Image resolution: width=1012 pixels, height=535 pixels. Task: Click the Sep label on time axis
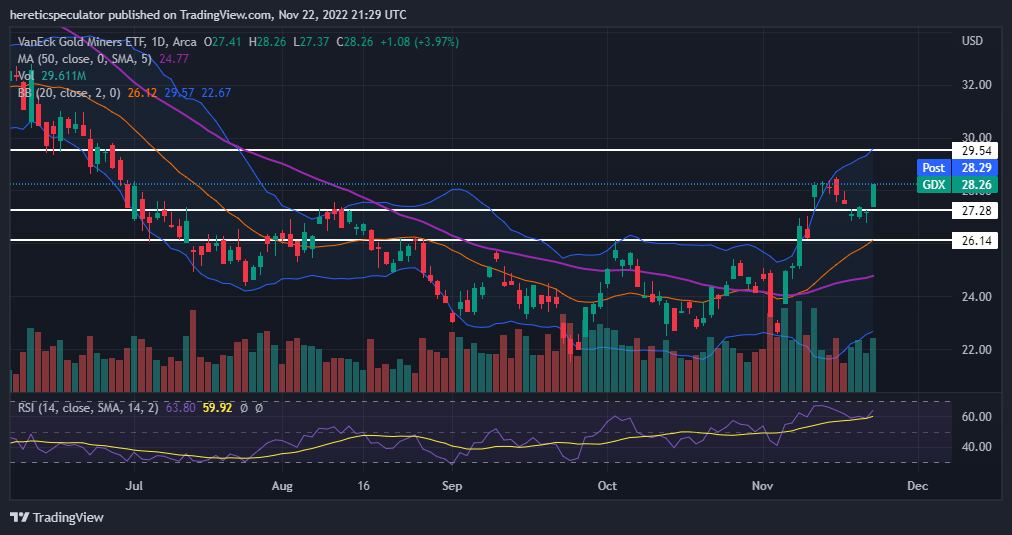coord(452,486)
